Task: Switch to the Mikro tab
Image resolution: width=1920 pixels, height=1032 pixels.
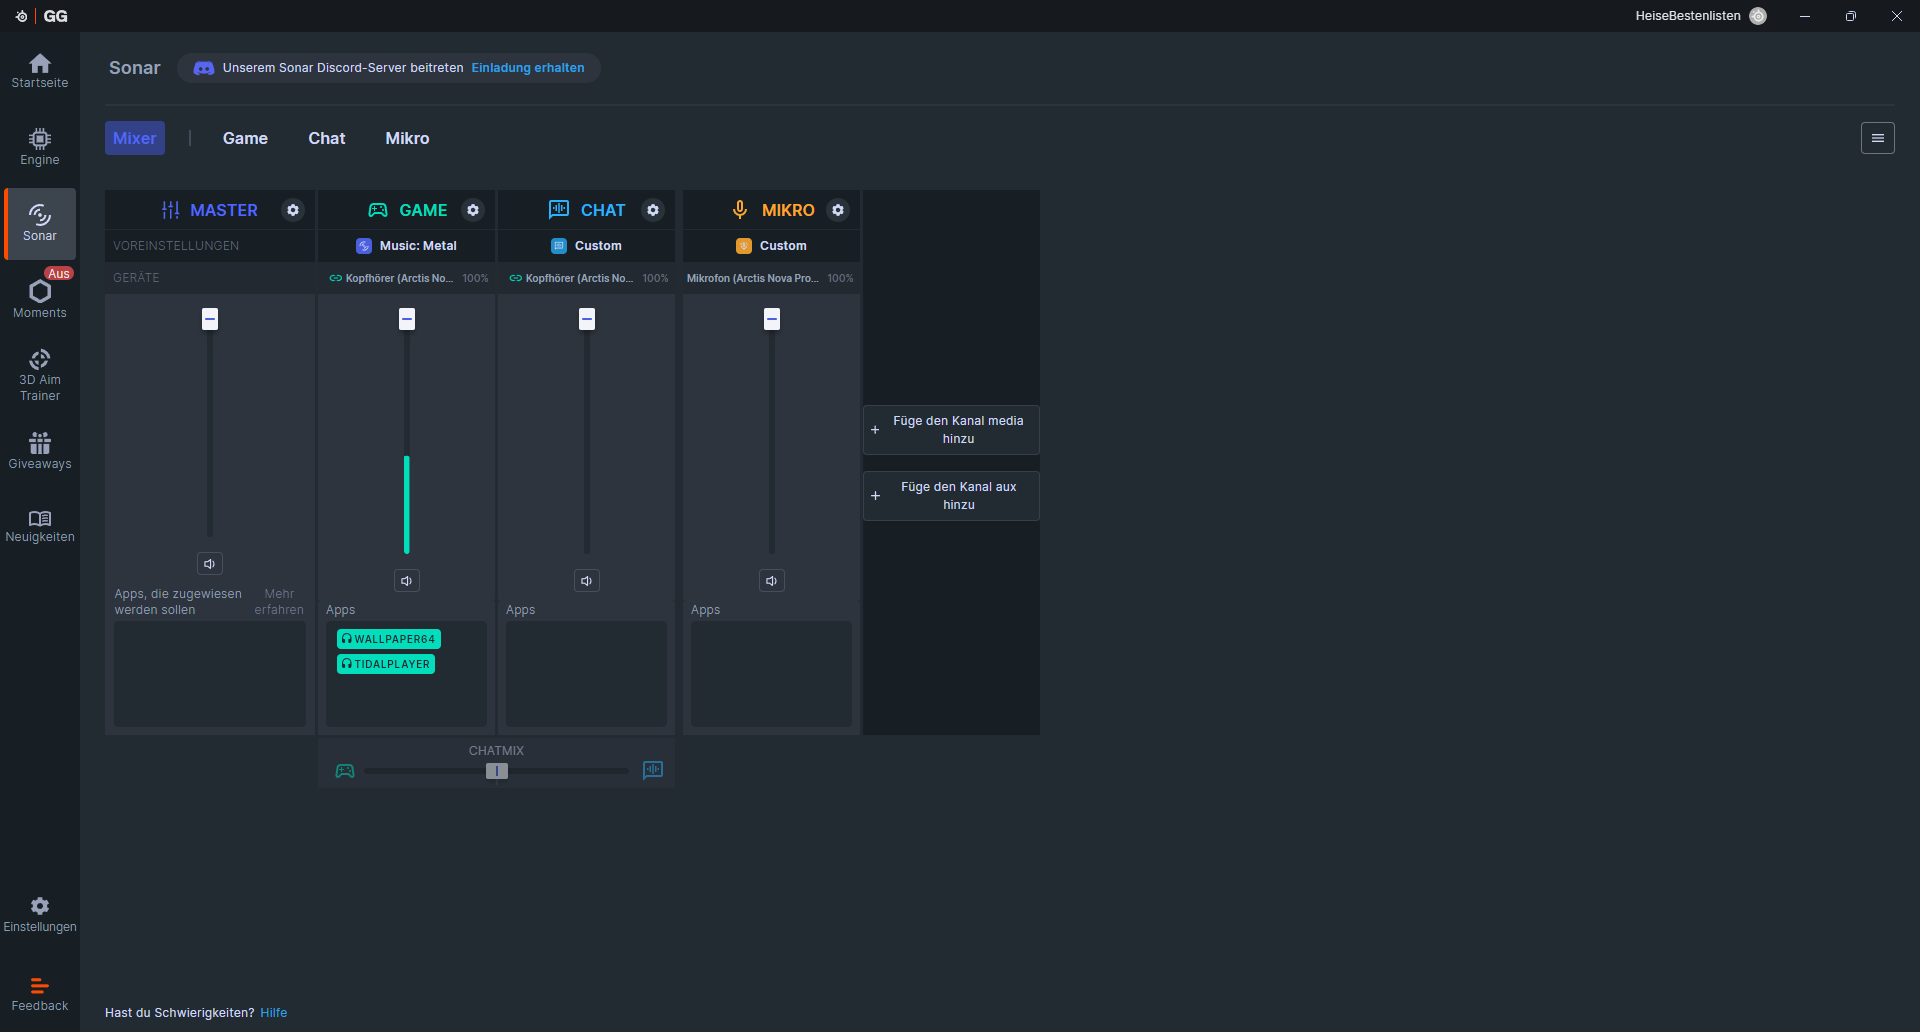Action: point(407,138)
